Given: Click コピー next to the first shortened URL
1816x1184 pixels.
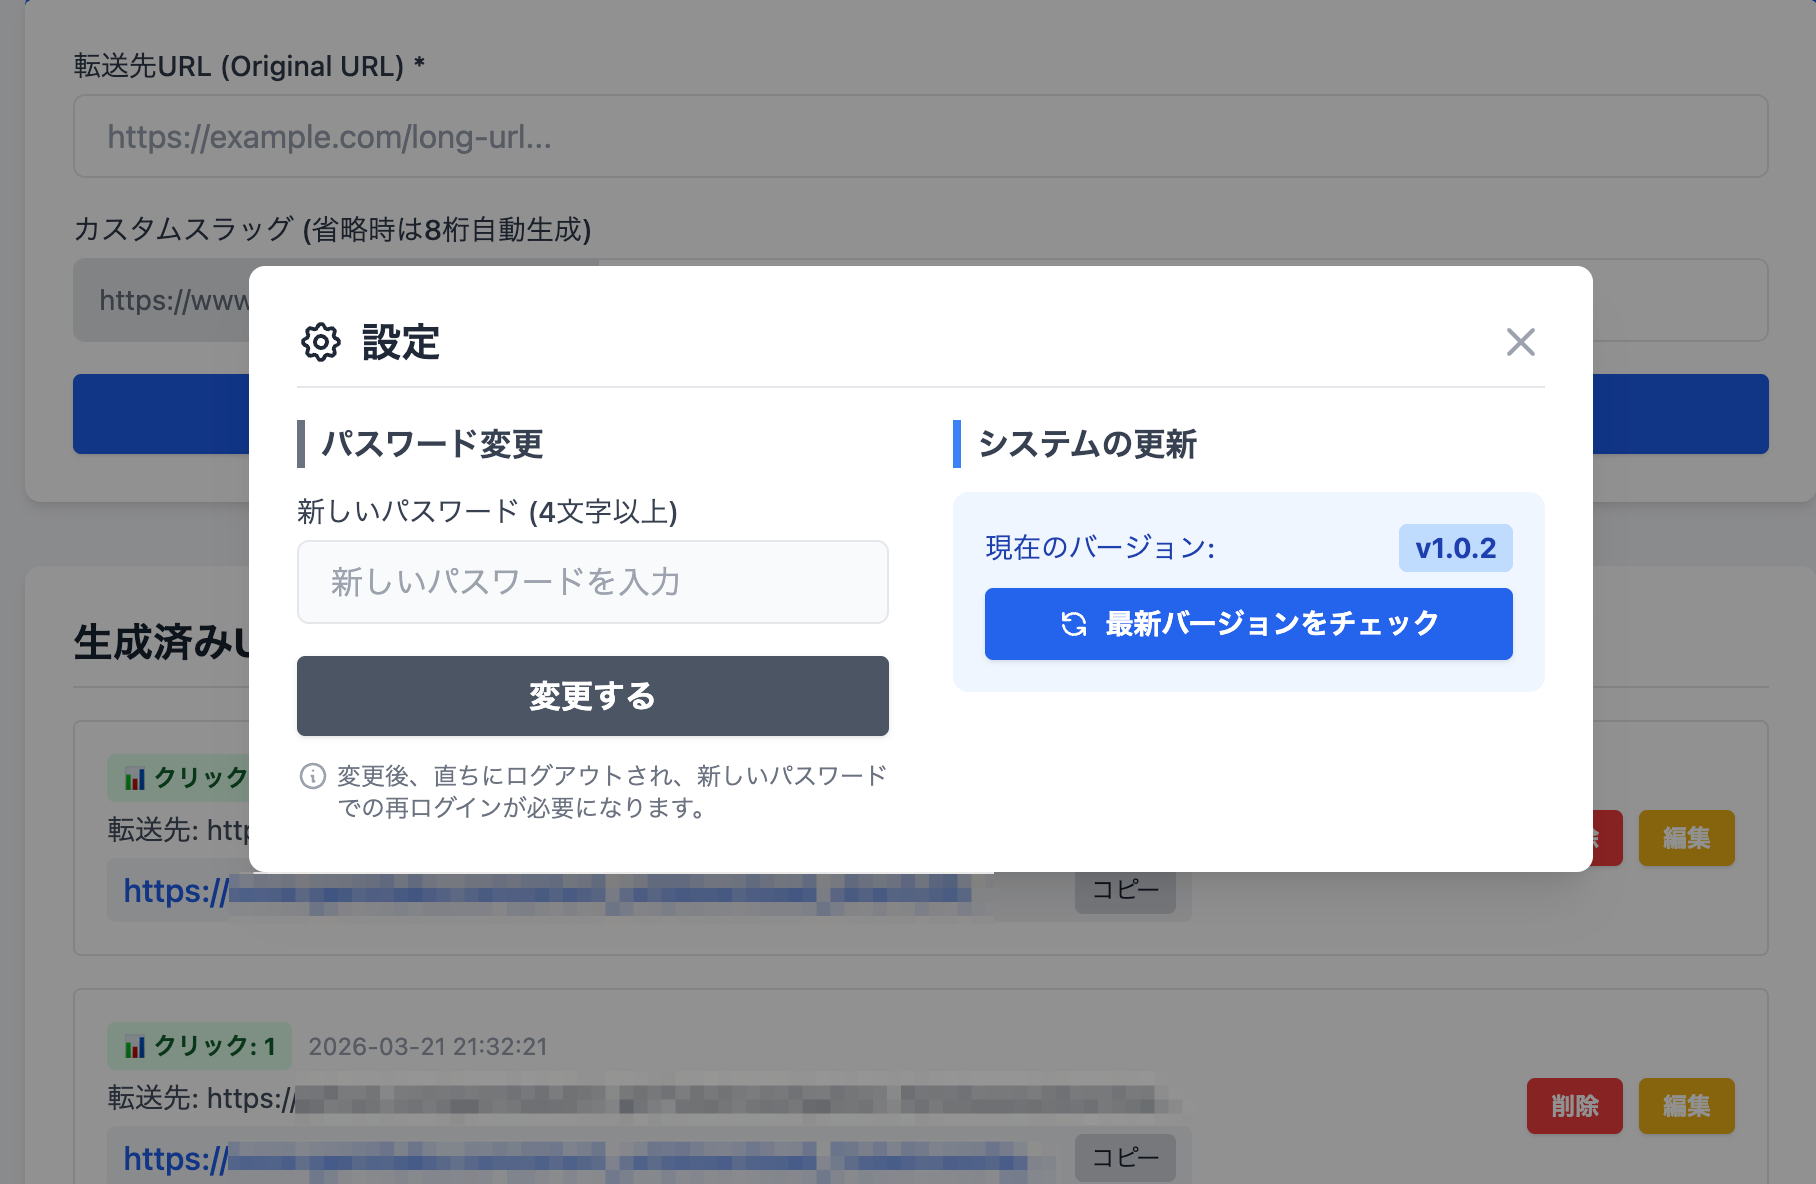Looking at the screenshot, I should pyautogui.click(x=1125, y=890).
